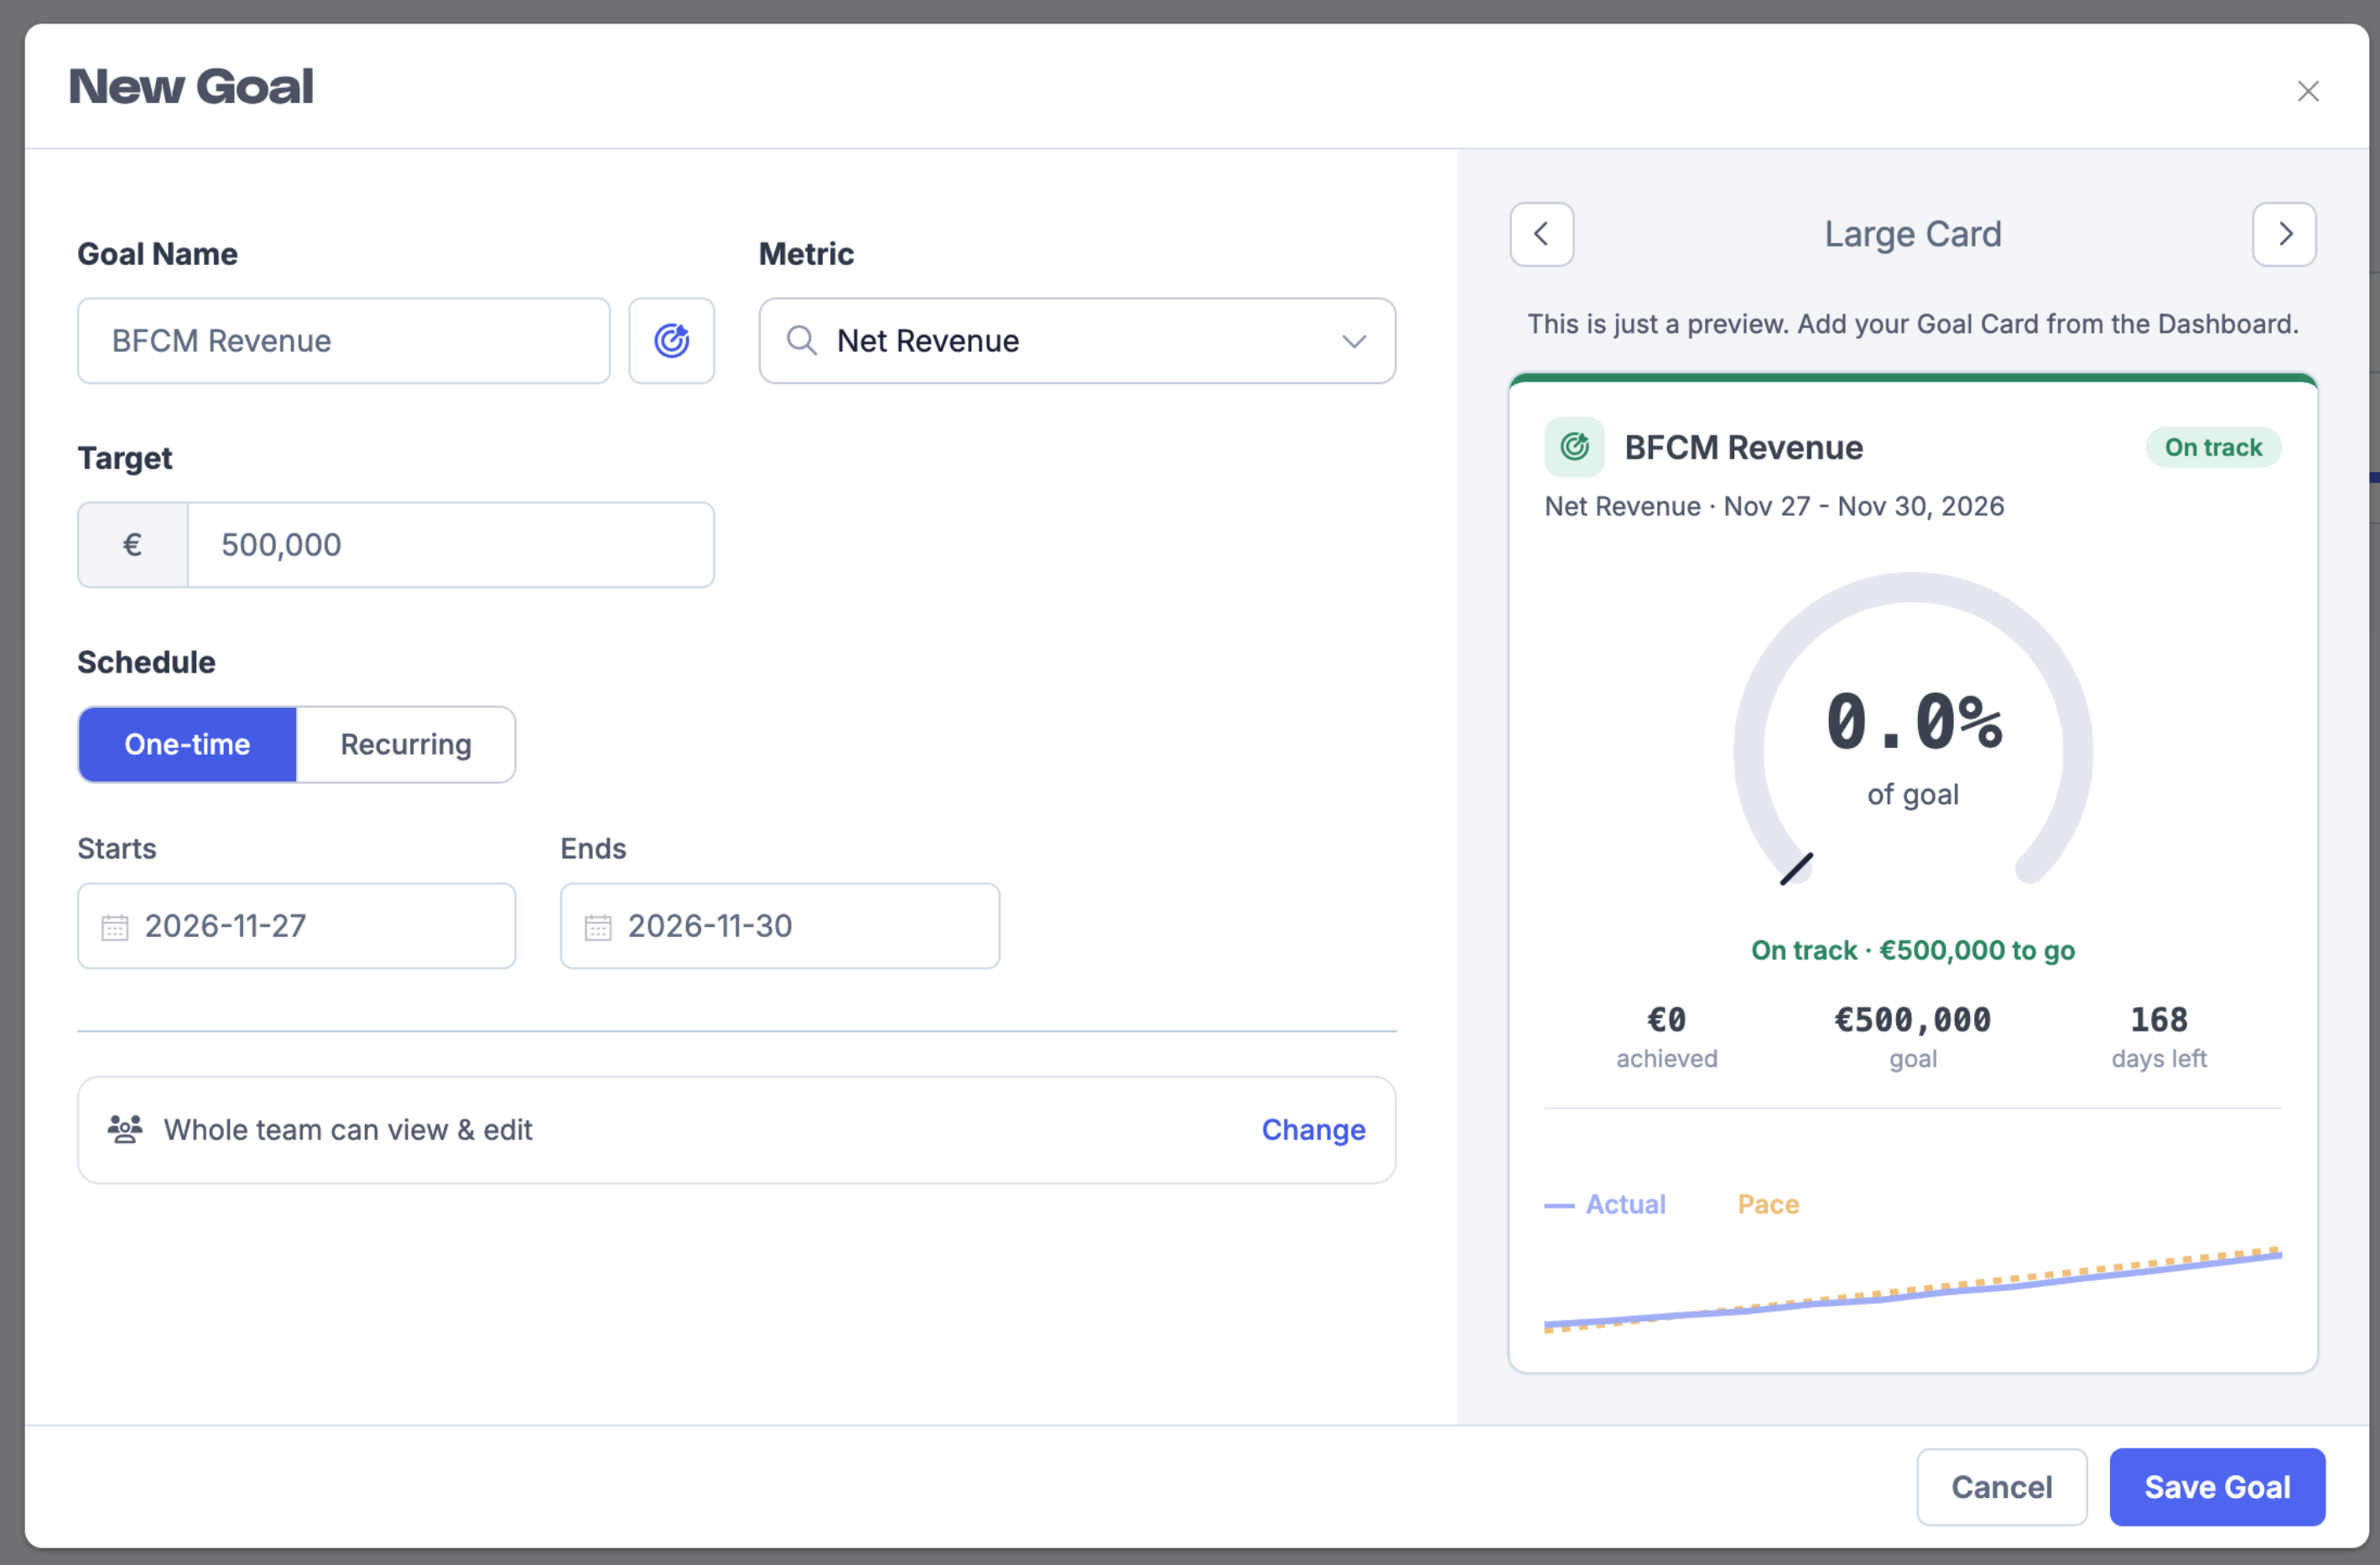
Task: Click the Cancel button
Action: [x=2001, y=1487]
